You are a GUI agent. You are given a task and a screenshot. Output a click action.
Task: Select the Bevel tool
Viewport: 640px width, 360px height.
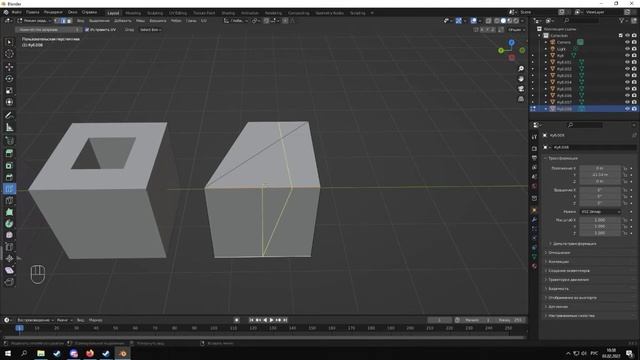click(x=9, y=177)
